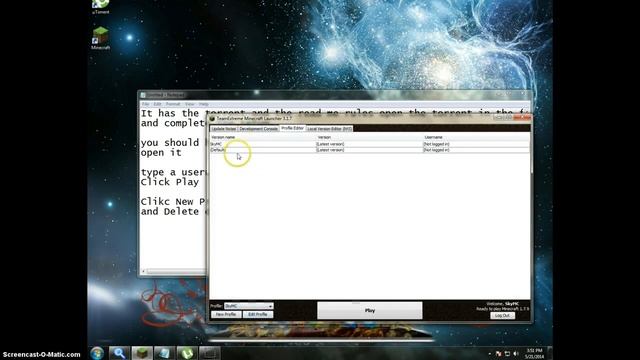Click the taskbar clock showing 3:51 PM

(534, 353)
